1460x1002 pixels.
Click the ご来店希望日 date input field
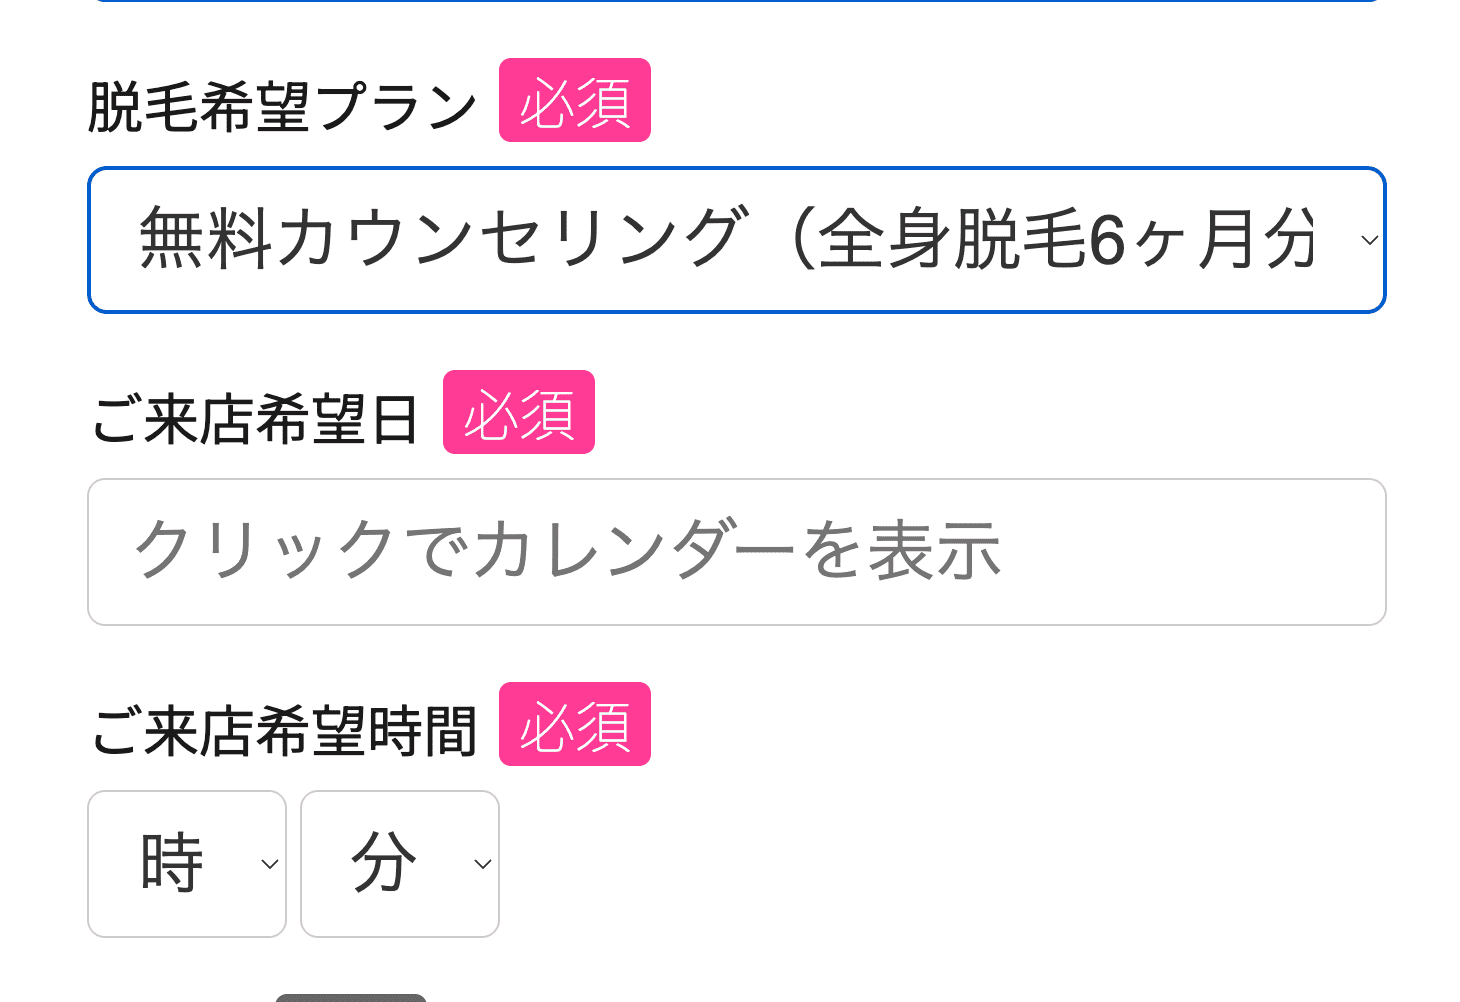tap(736, 552)
